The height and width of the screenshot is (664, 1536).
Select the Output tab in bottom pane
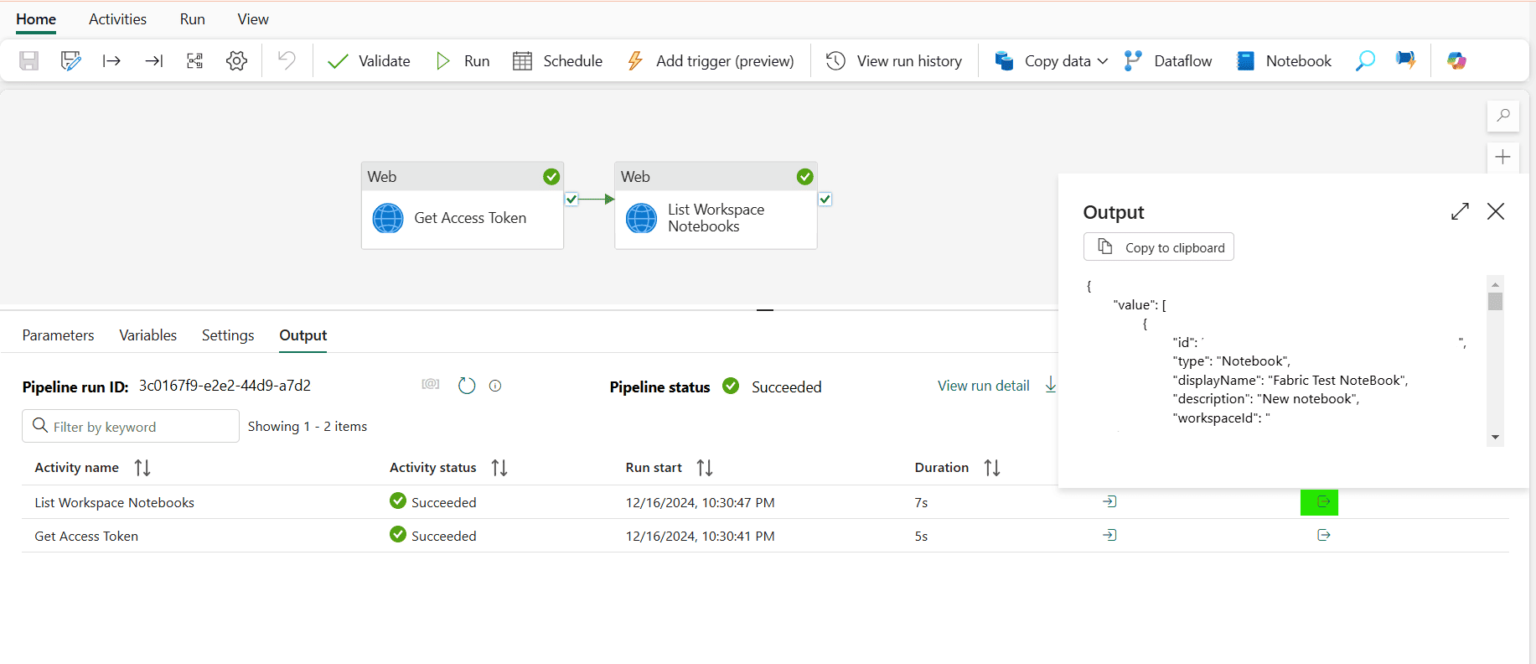coord(303,335)
